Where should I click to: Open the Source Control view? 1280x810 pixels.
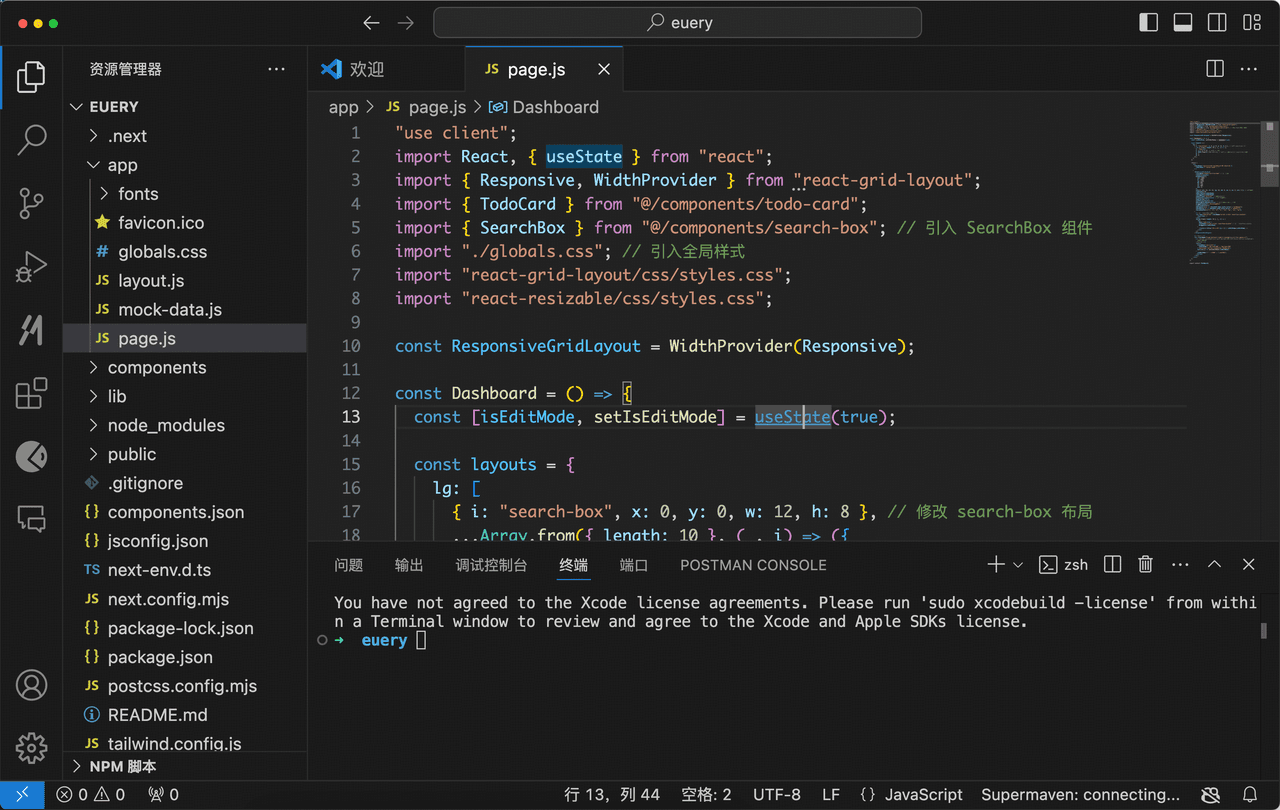point(31,204)
